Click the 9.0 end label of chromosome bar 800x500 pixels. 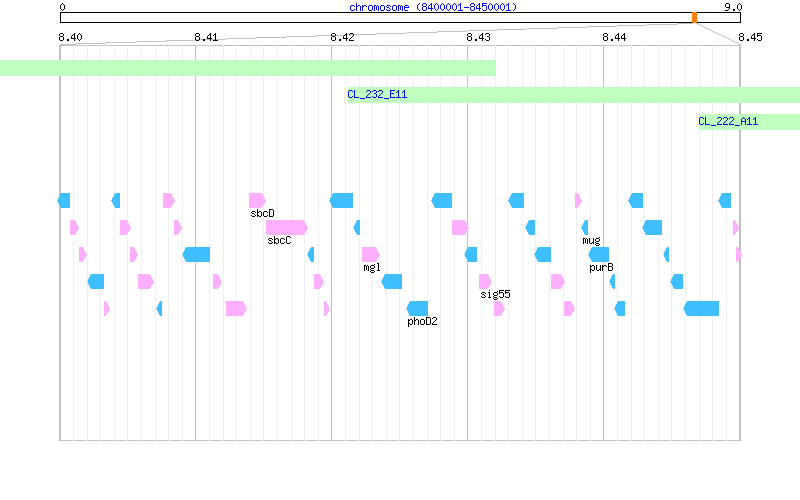pos(733,7)
